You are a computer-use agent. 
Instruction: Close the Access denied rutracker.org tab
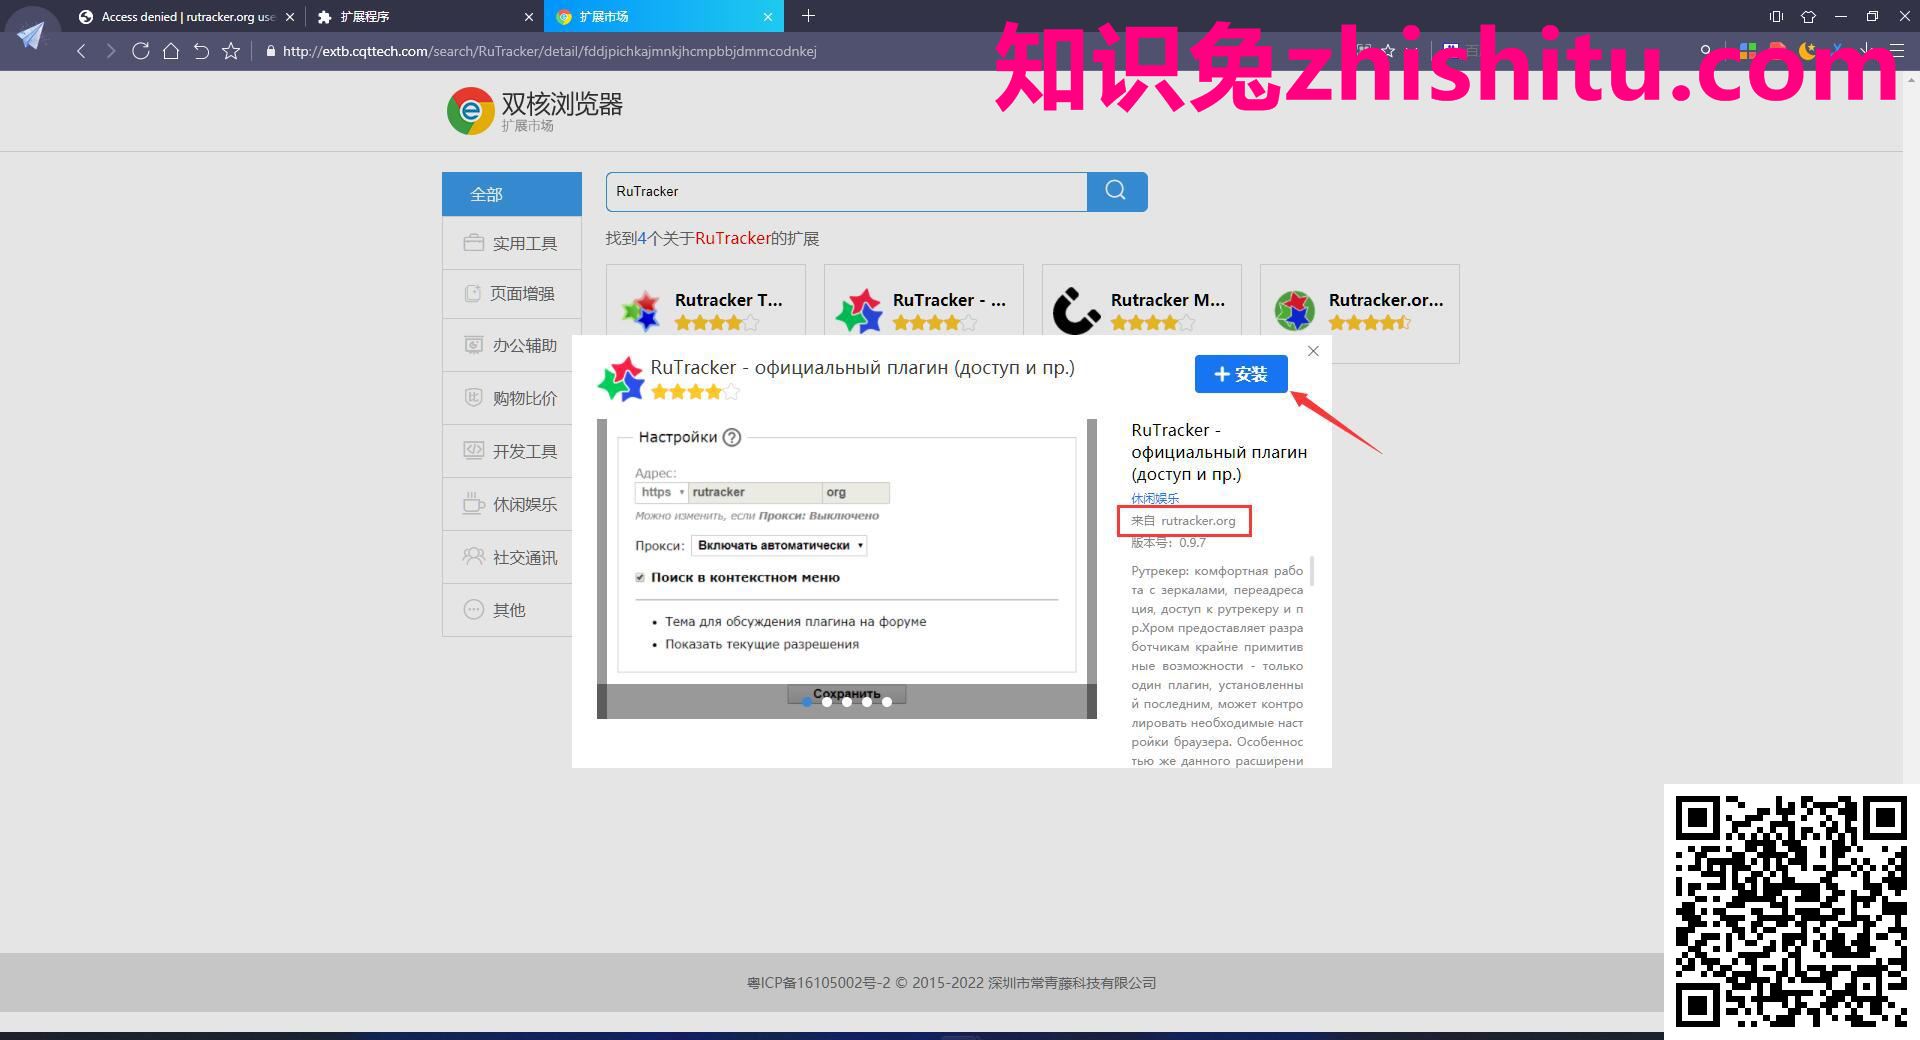pyautogui.click(x=290, y=17)
